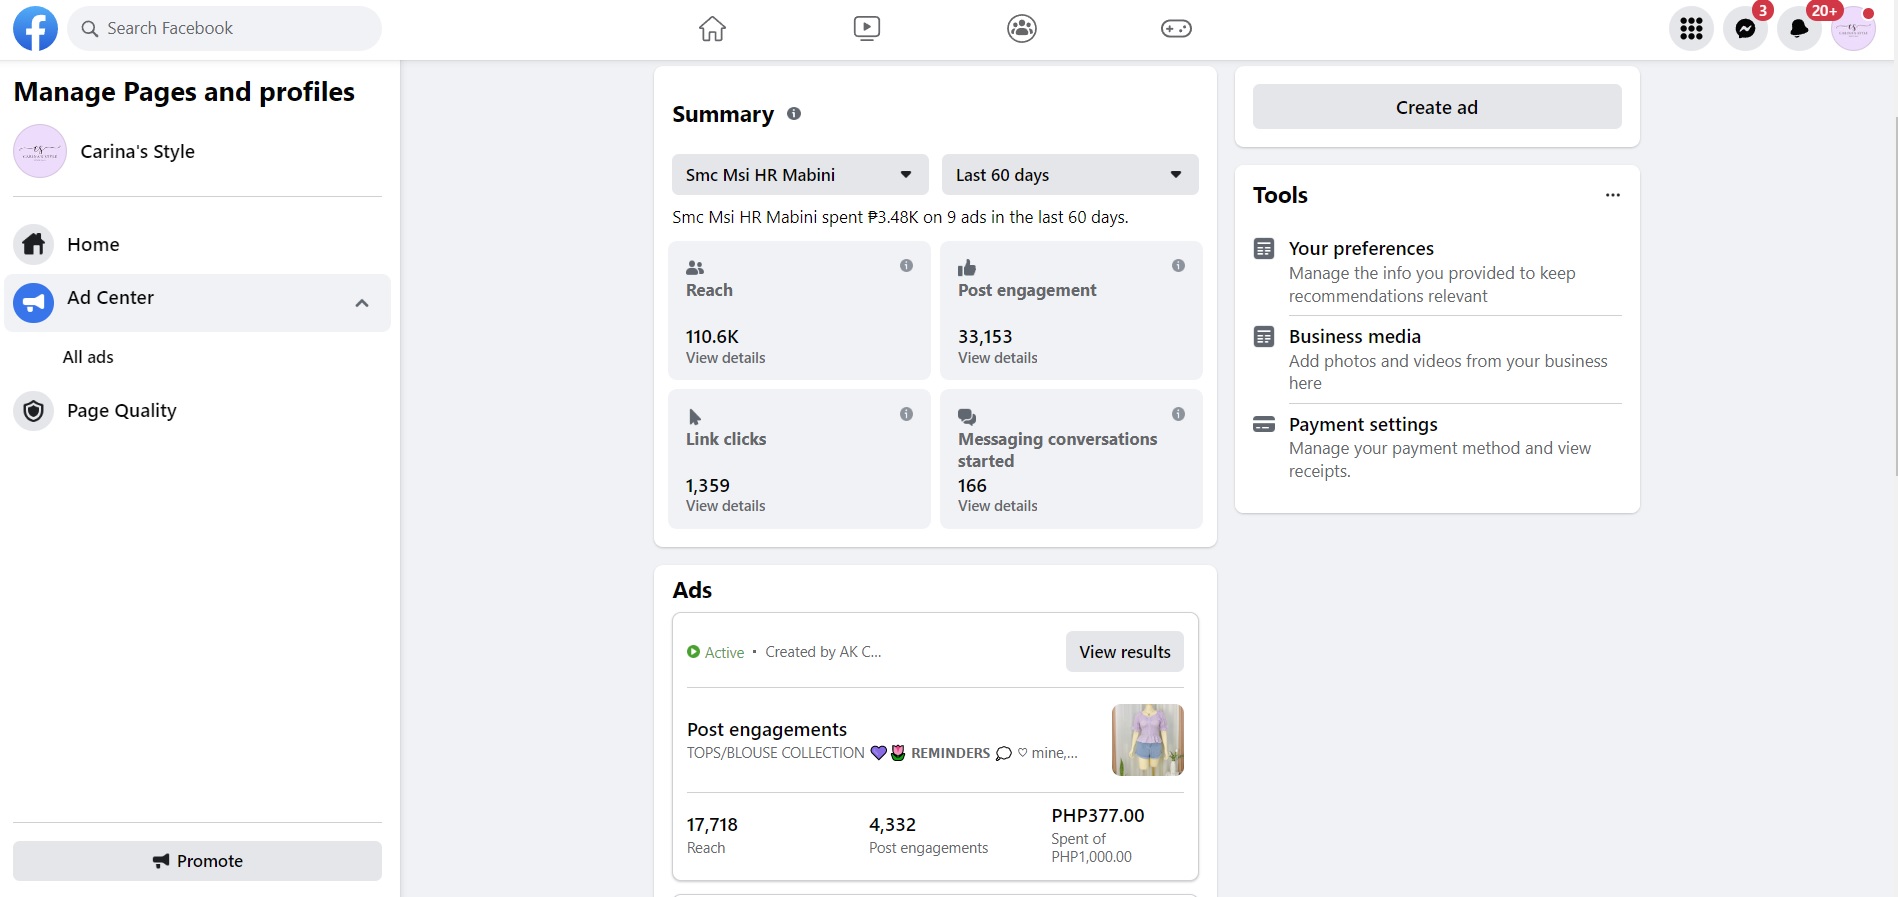The image size is (1898, 897).
Task: Open Facebook Home feed icon
Action: (712, 29)
